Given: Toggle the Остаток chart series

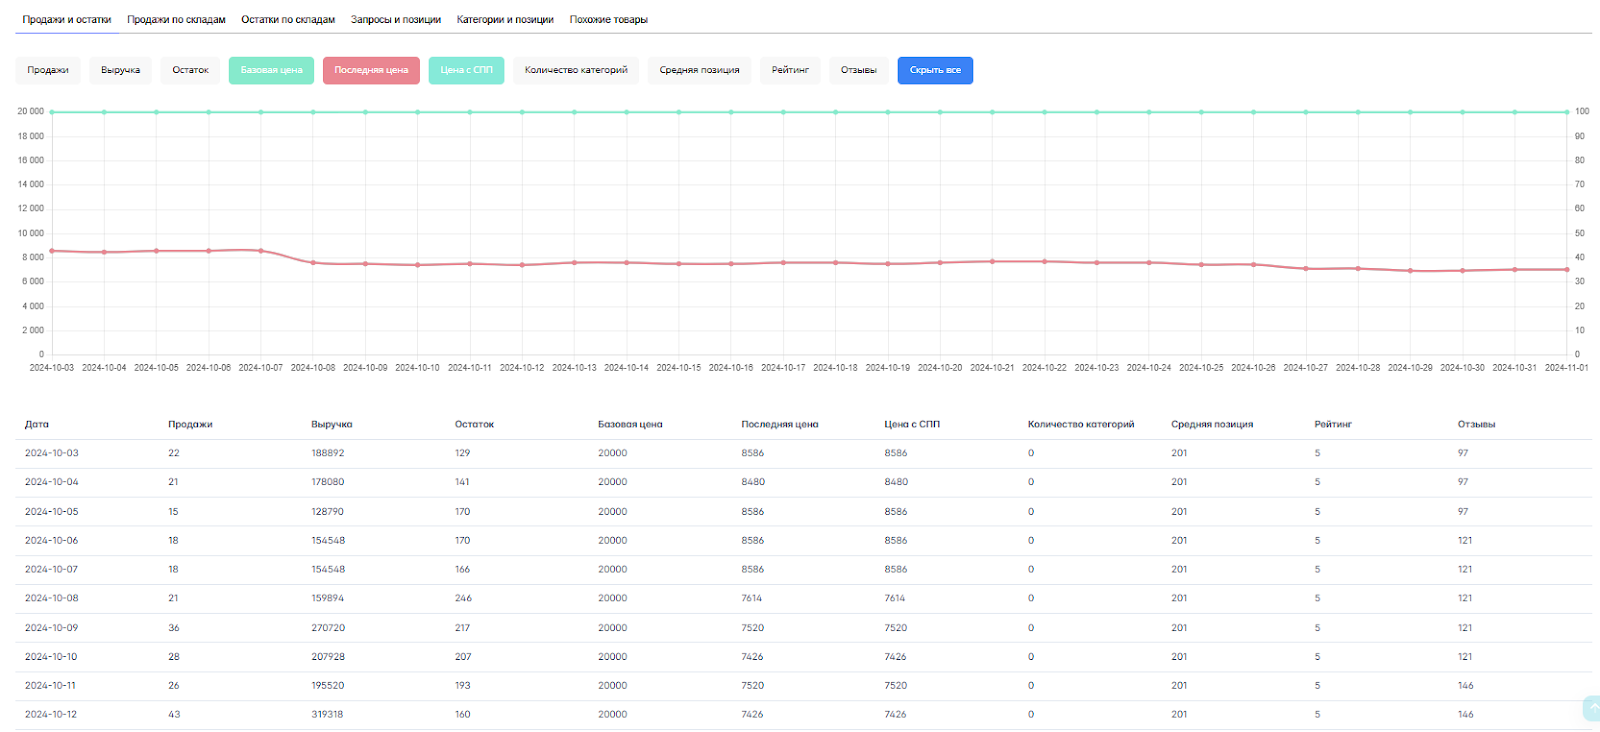Looking at the screenshot, I should [190, 70].
